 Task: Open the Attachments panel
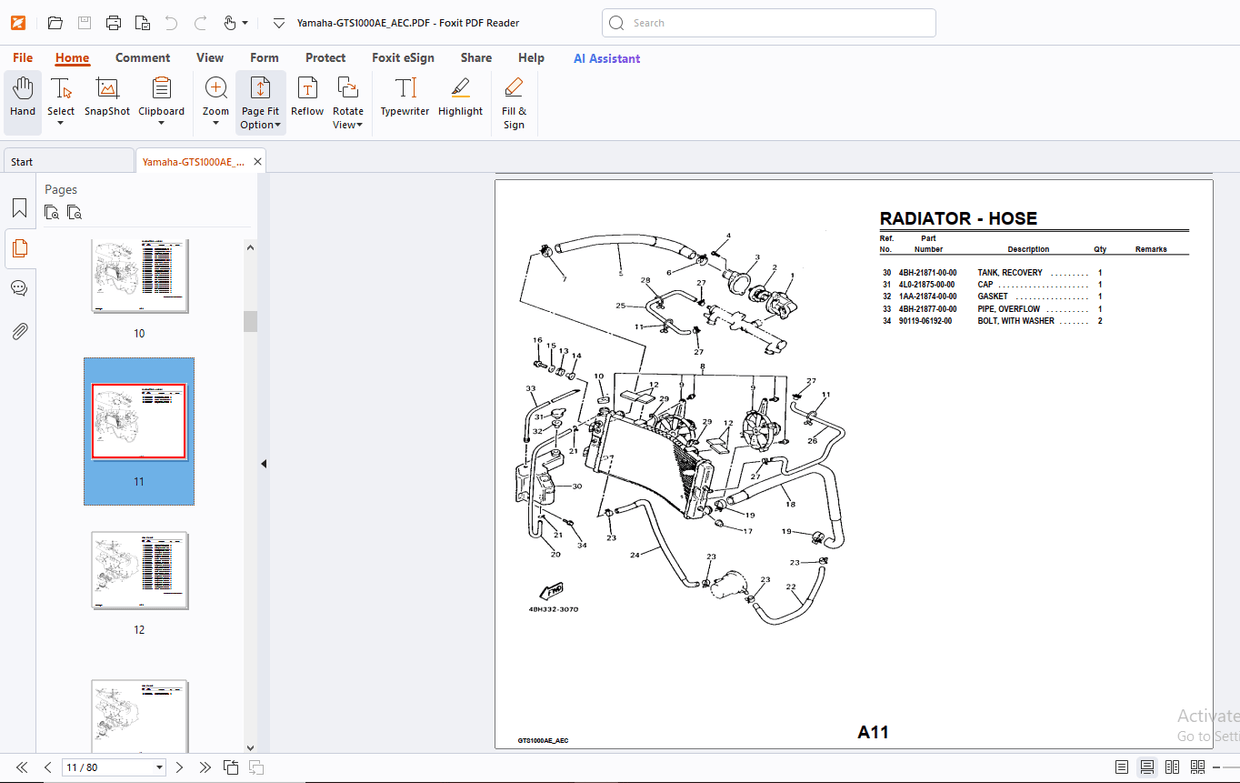coord(19,331)
